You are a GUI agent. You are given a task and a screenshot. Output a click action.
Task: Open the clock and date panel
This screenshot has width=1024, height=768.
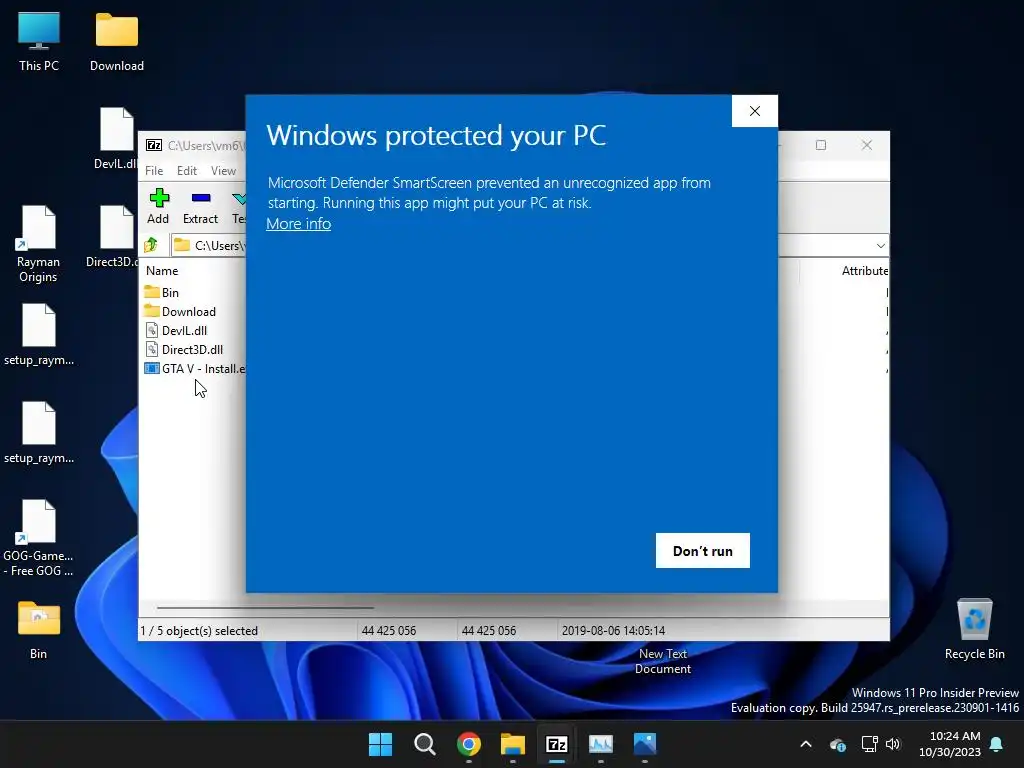click(x=950, y=744)
